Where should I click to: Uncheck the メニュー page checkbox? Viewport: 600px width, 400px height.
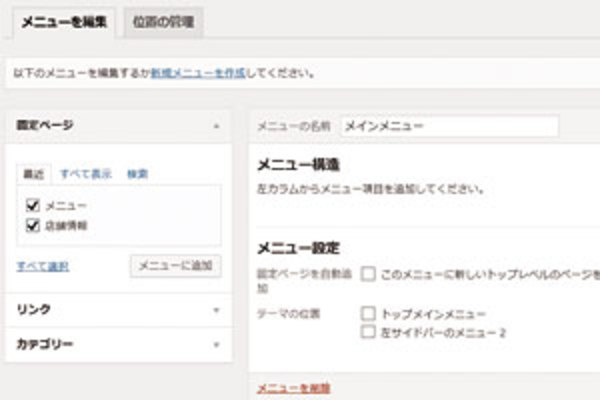tap(33, 206)
